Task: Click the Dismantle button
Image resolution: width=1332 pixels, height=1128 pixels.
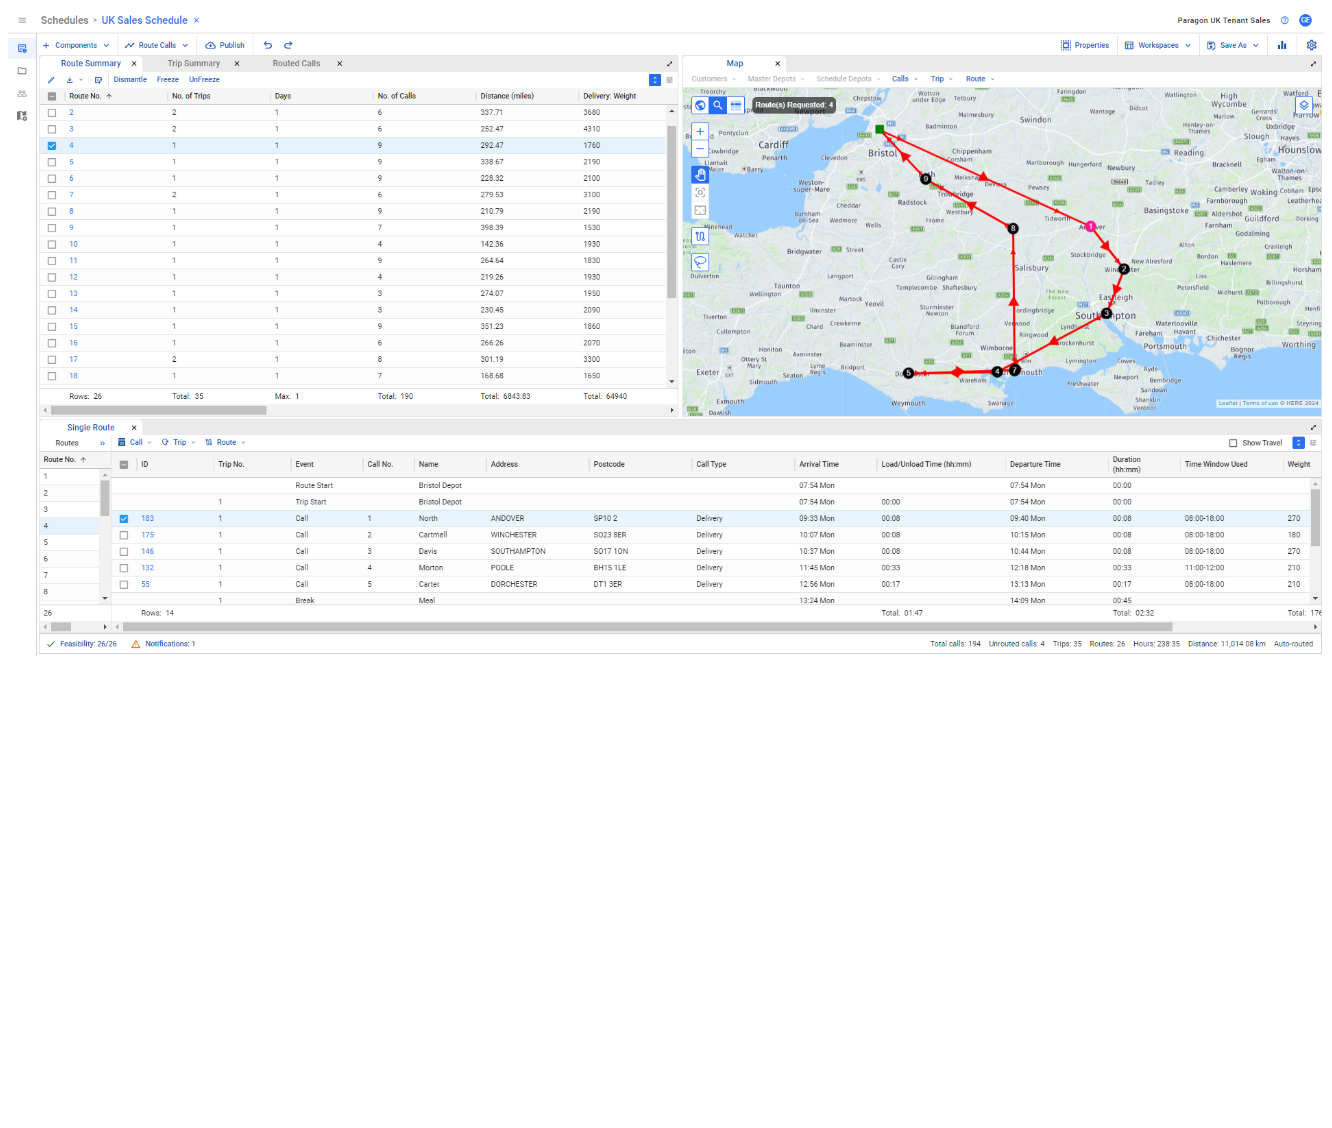Action: coord(130,80)
